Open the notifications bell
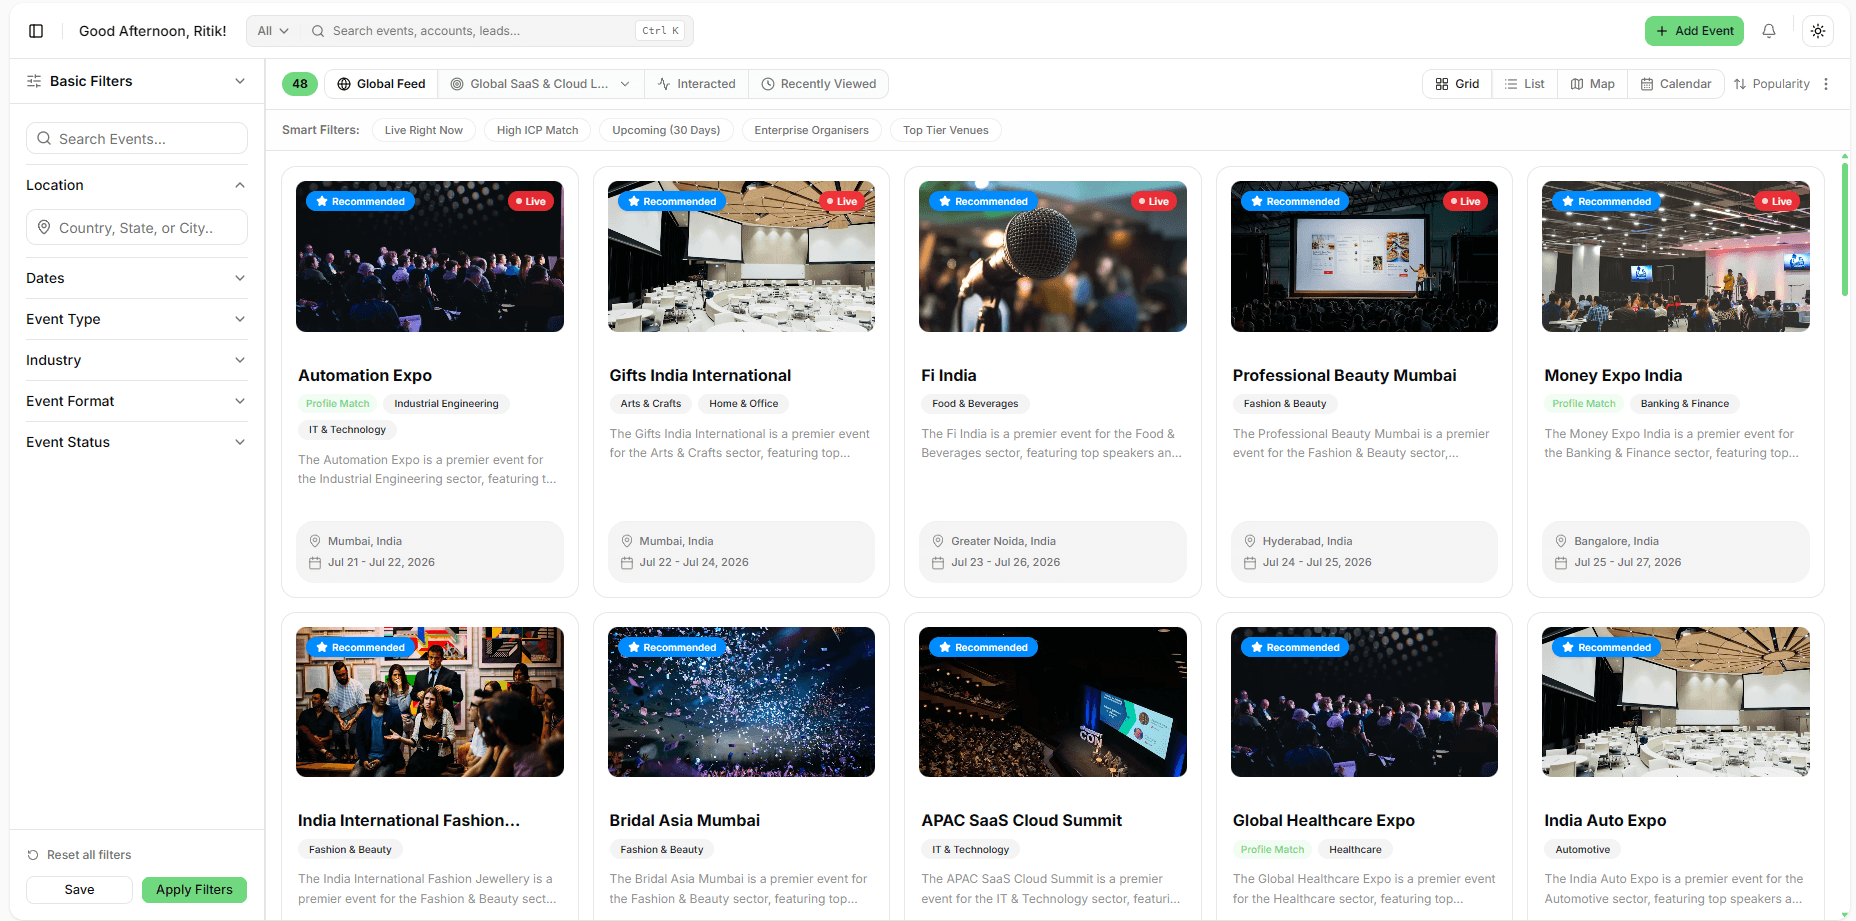The height and width of the screenshot is (921, 1856). pyautogui.click(x=1769, y=31)
